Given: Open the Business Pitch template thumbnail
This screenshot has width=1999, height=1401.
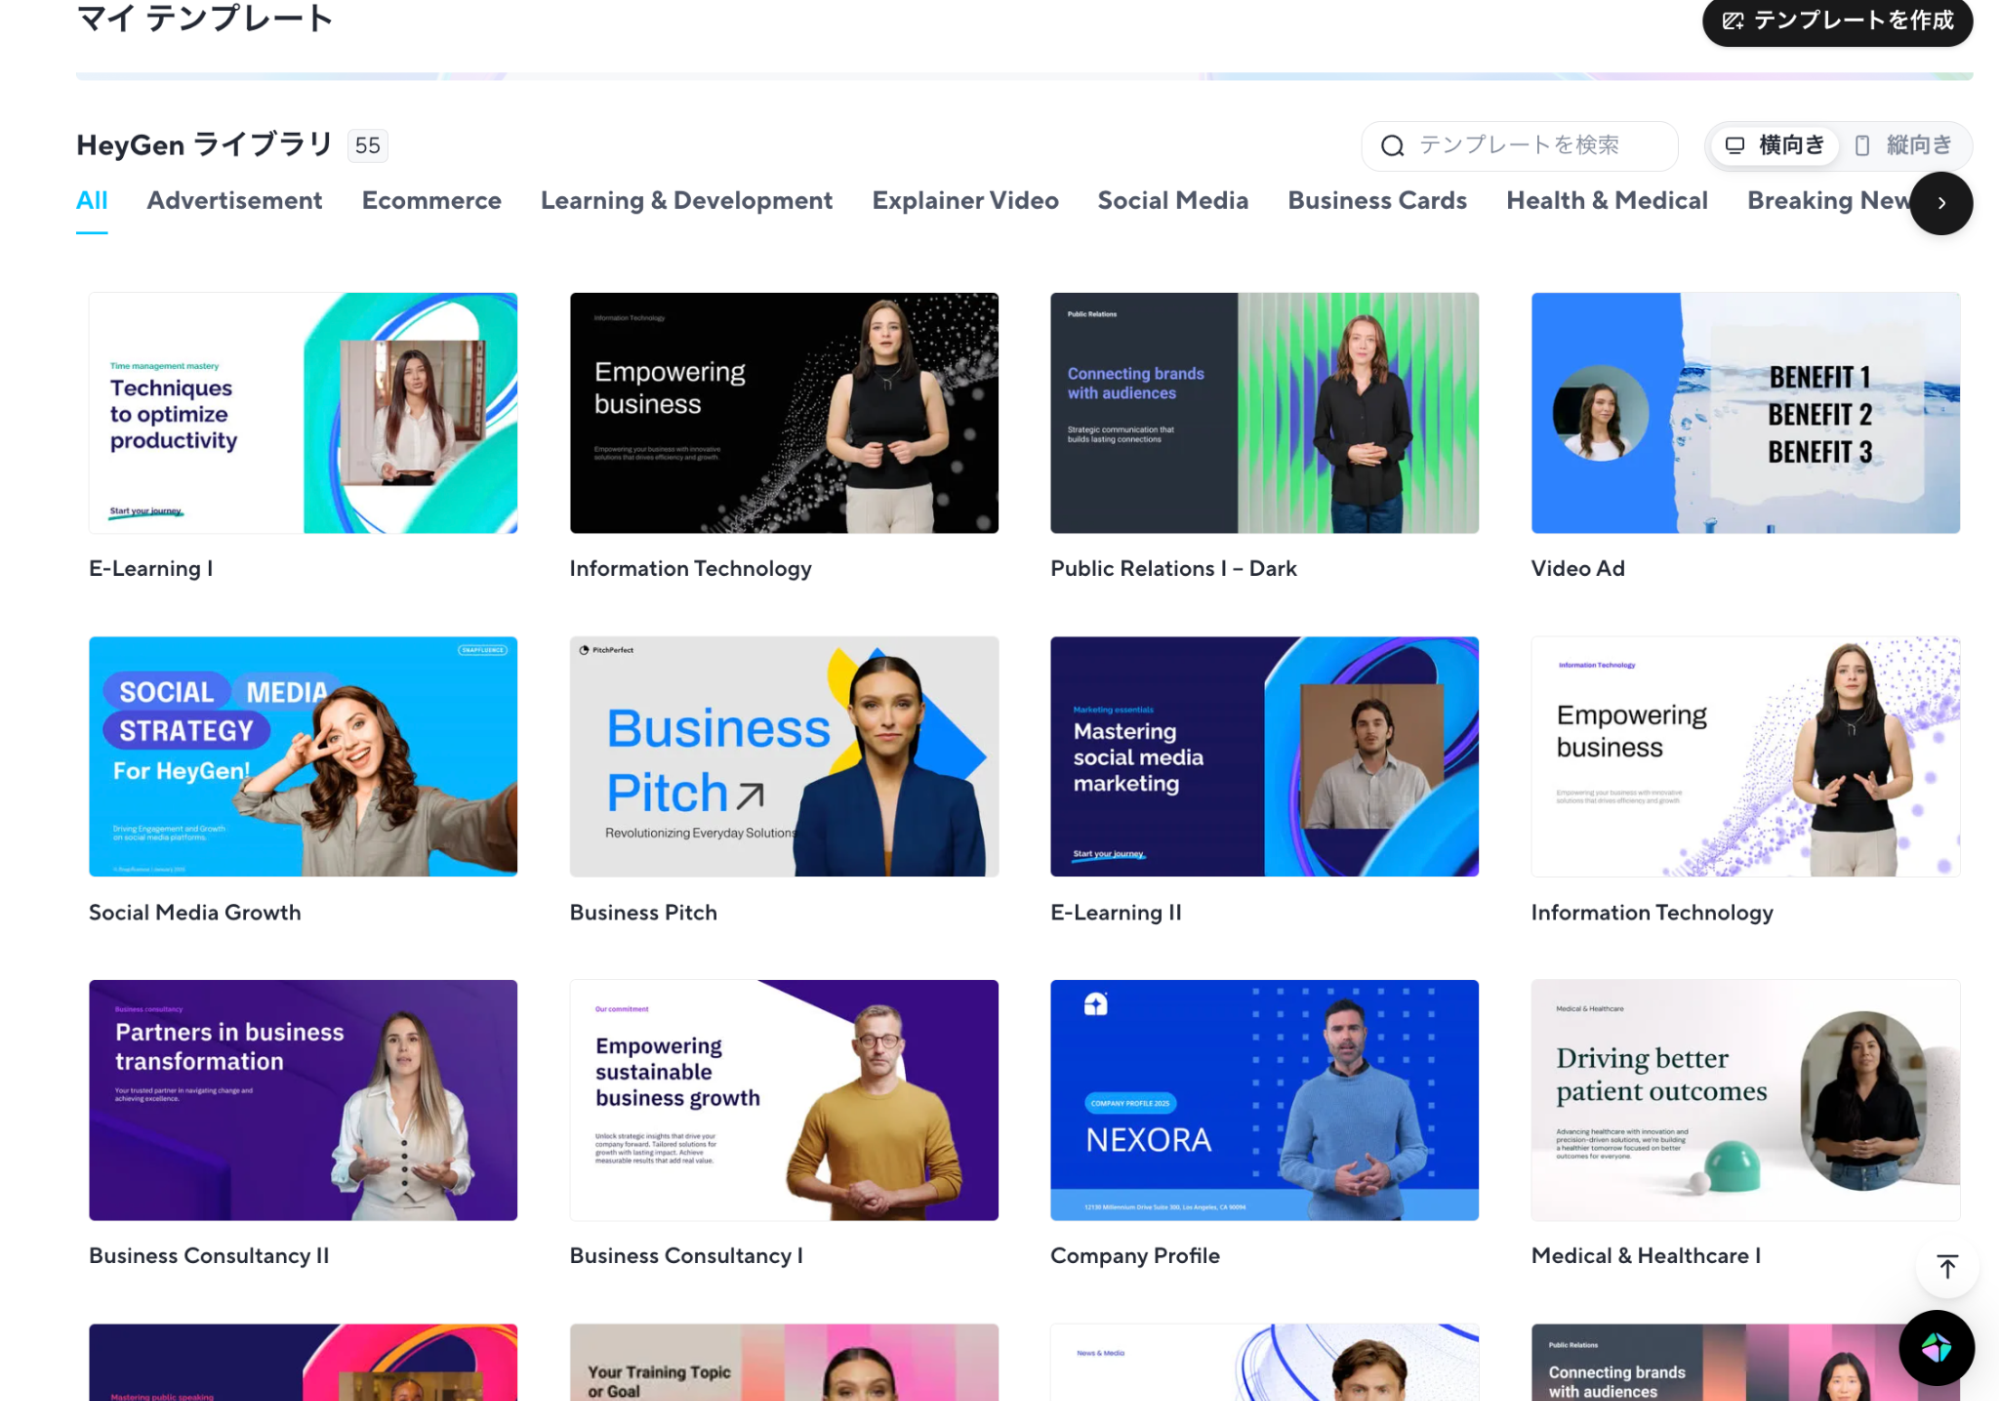Looking at the screenshot, I should [x=783, y=757].
